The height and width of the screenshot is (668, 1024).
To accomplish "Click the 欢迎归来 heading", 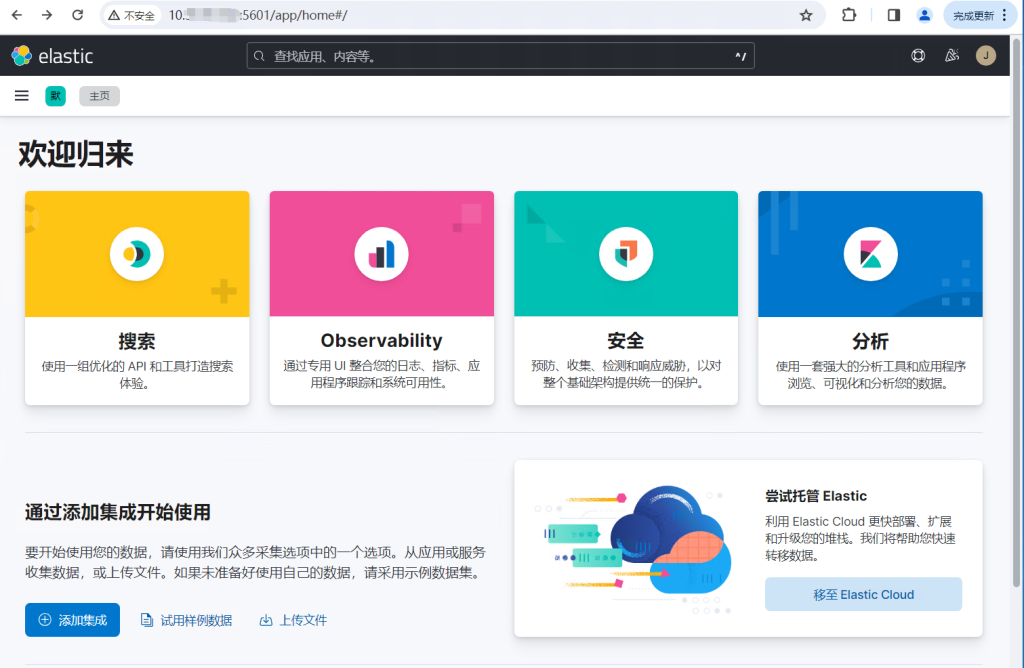I will click(76, 155).
